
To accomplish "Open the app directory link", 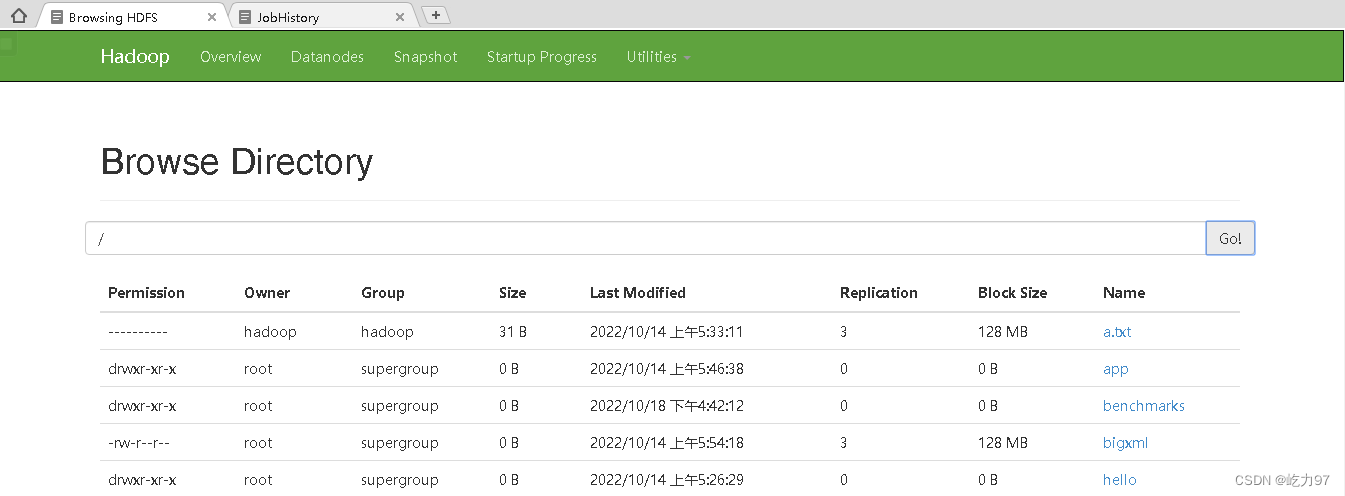I will click(1116, 369).
